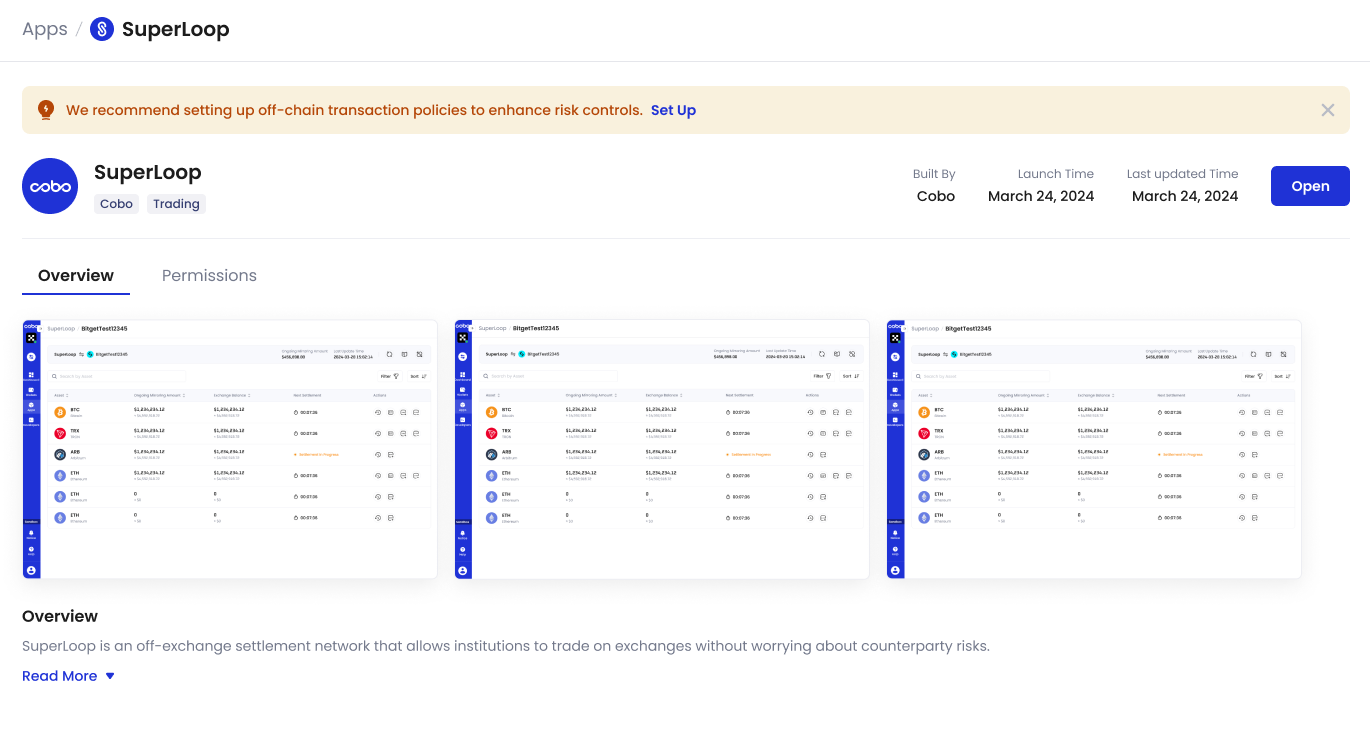Click the Read More arrow icon
The width and height of the screenshot is (1370, 742).
click(110, 676)
